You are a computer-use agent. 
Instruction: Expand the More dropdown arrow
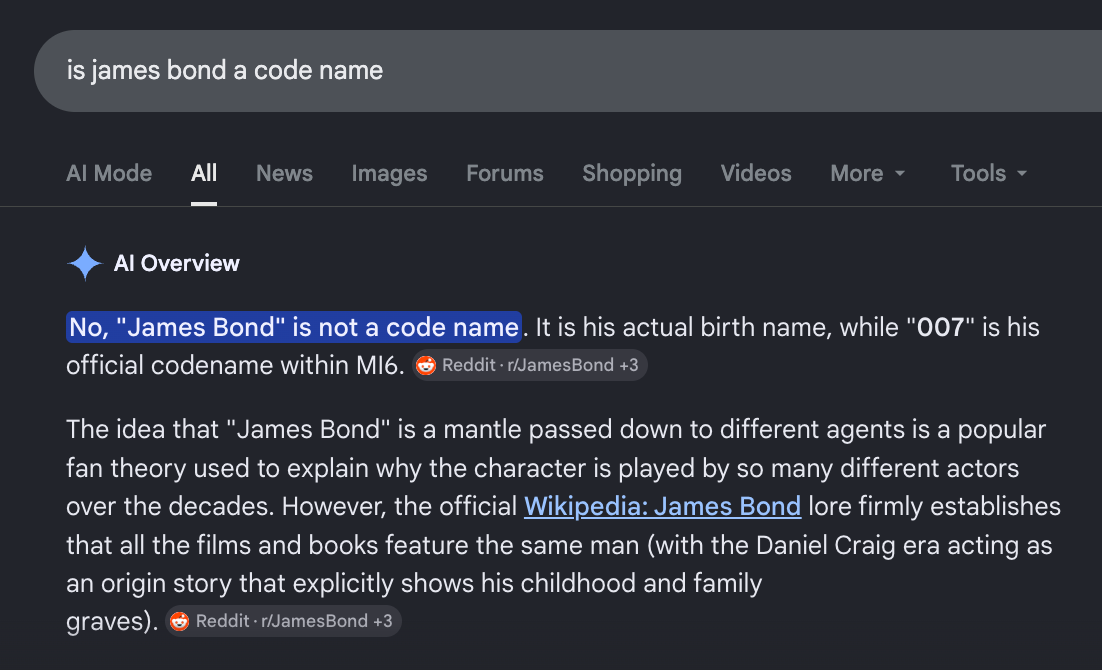[900, 174]
